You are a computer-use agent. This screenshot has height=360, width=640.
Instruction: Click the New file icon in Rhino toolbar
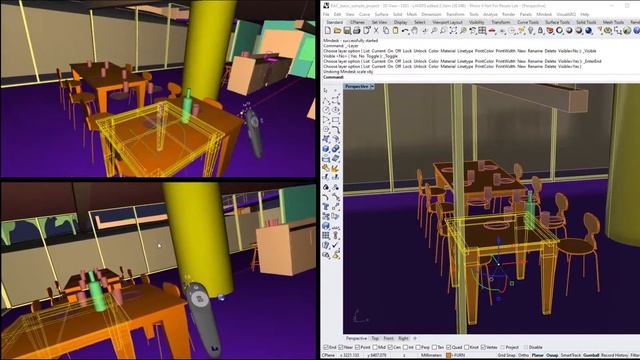(x=327, y=31)
